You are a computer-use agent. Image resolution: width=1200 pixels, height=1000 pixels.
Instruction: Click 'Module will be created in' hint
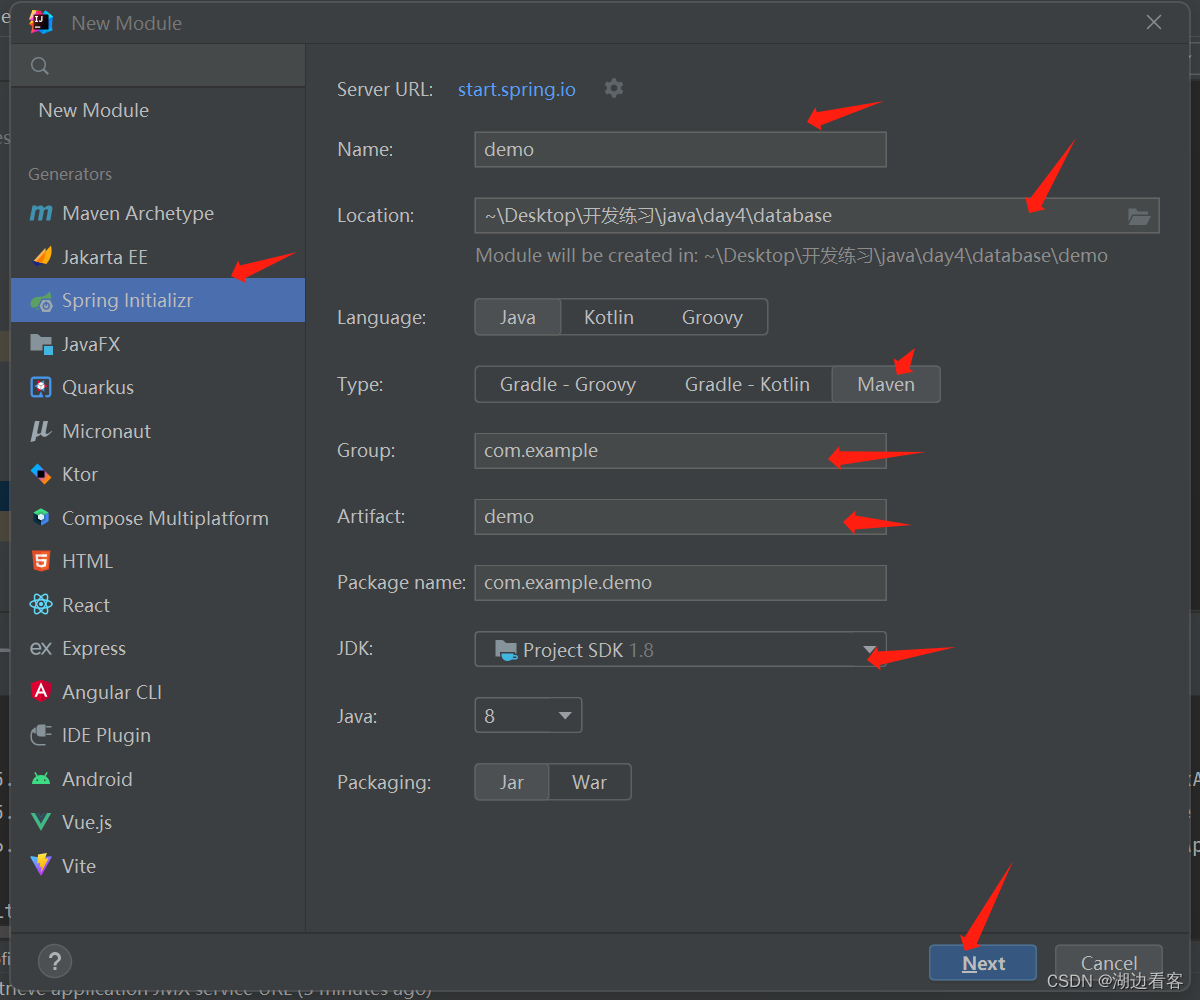click(x=791, y=256)
